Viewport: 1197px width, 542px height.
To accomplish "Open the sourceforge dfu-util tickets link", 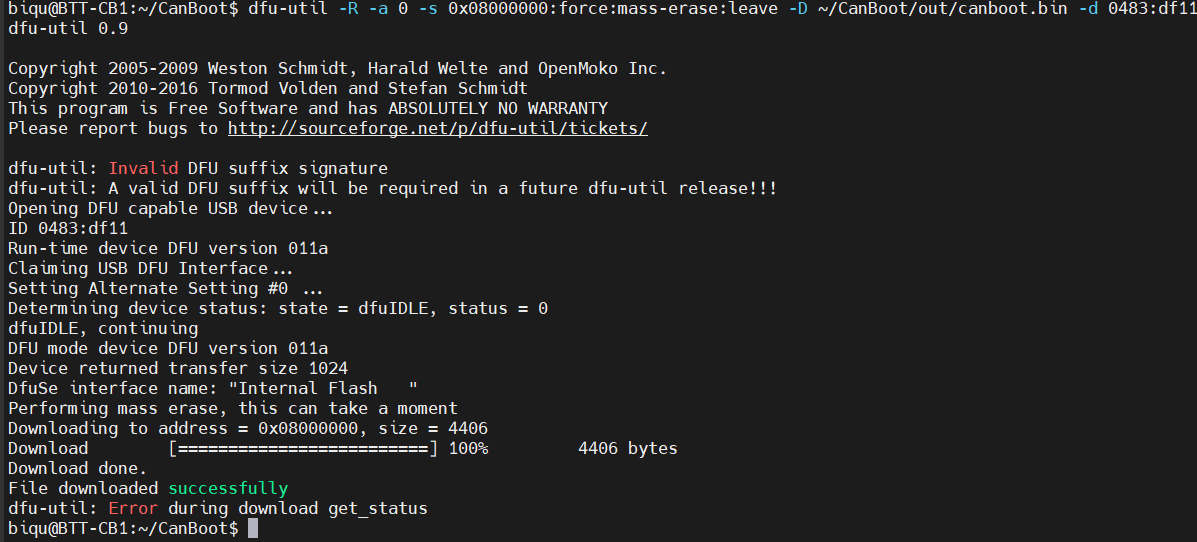I will [x=437, y=128].
